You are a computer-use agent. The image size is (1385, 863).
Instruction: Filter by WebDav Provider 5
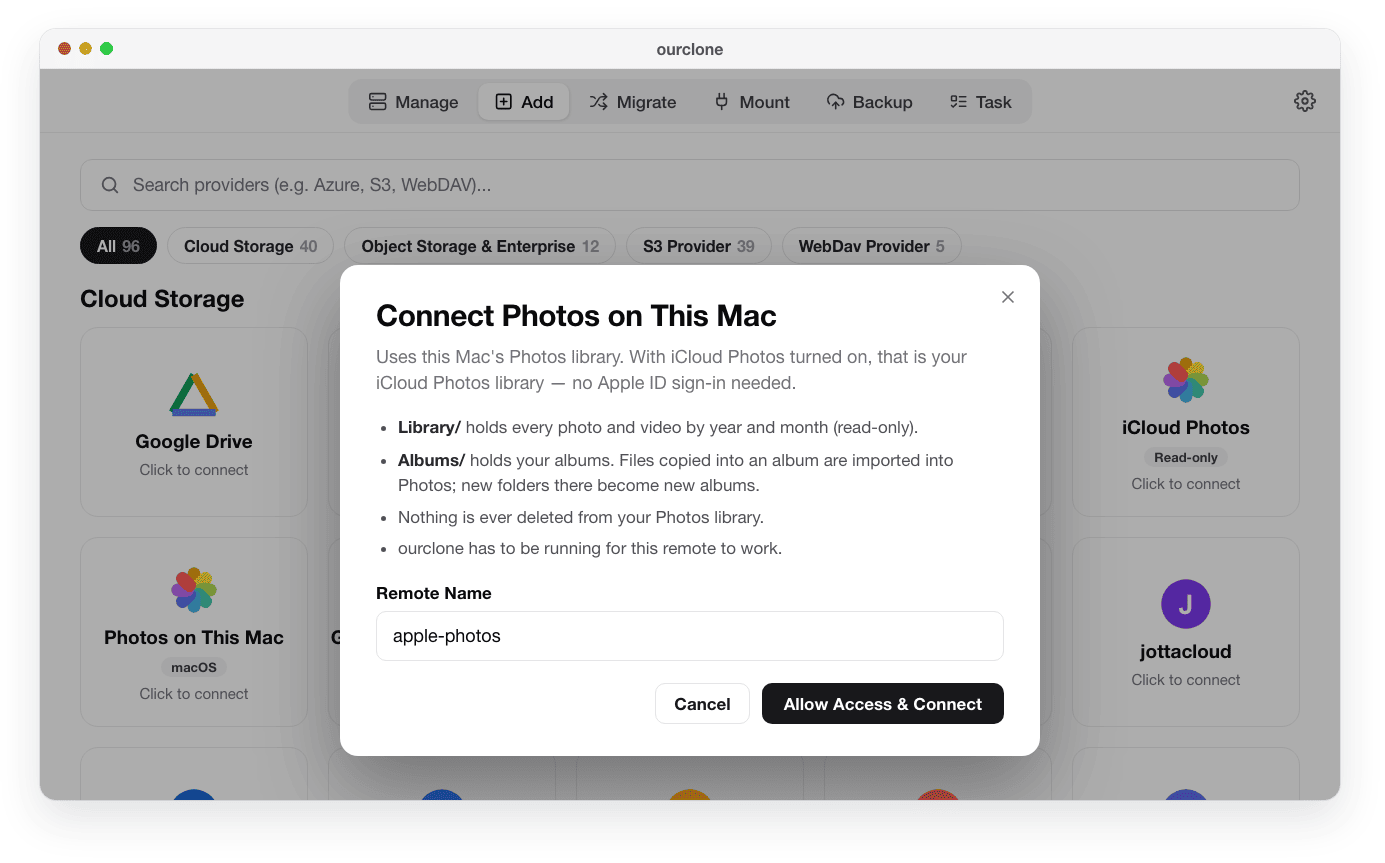[871, 246]
